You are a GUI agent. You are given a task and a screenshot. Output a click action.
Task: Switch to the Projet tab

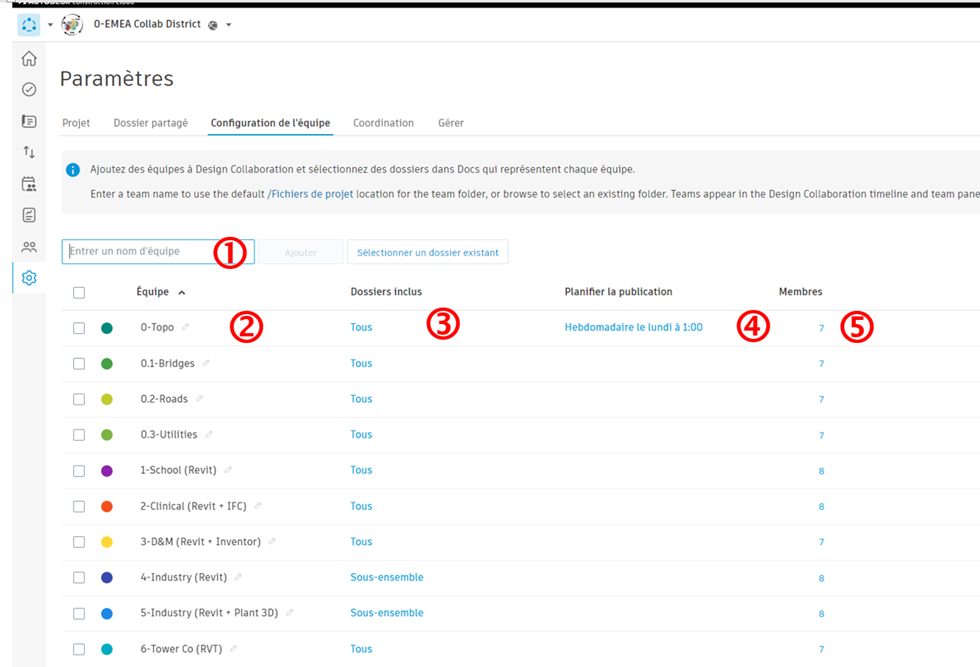coord(76,123)
